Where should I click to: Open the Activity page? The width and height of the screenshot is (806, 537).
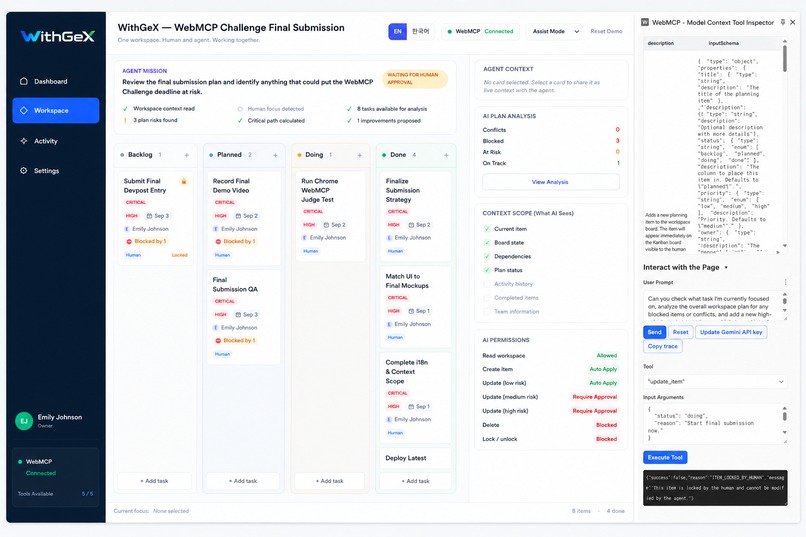pos(56,141)
